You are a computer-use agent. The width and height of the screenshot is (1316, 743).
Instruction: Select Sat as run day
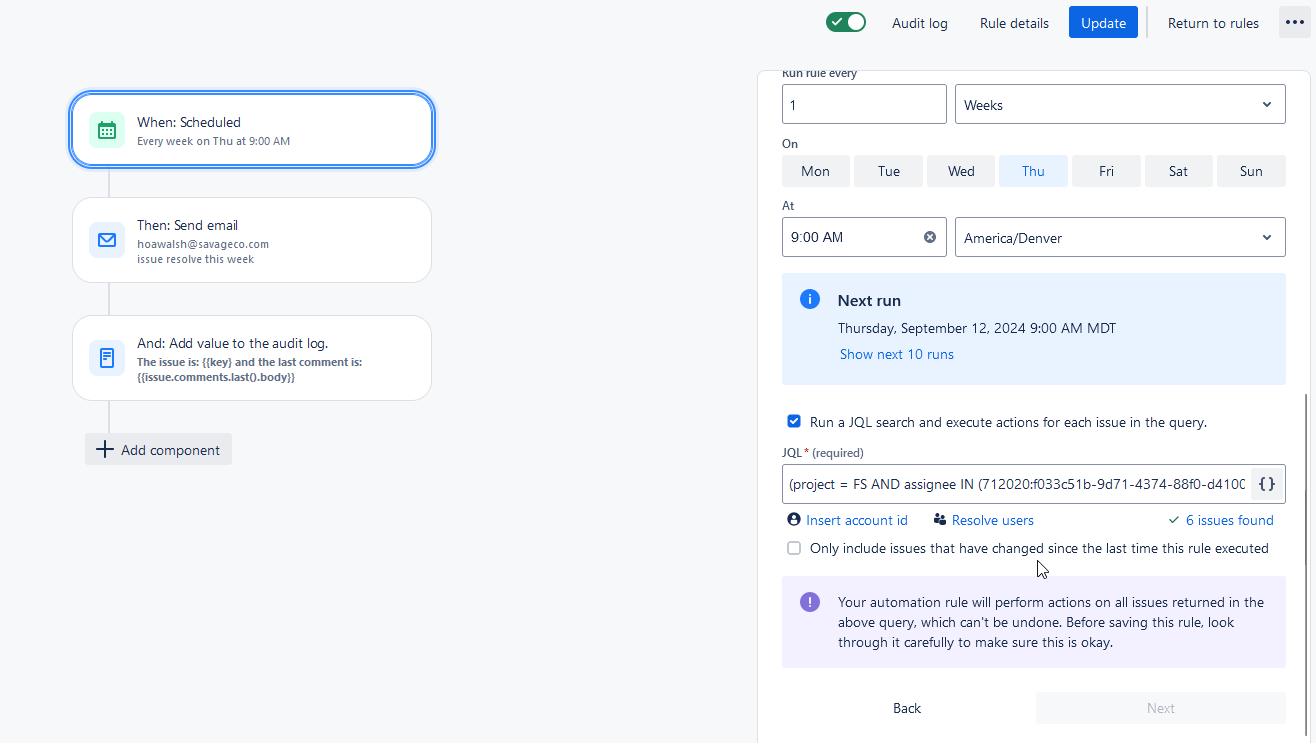pos(1179,171)
